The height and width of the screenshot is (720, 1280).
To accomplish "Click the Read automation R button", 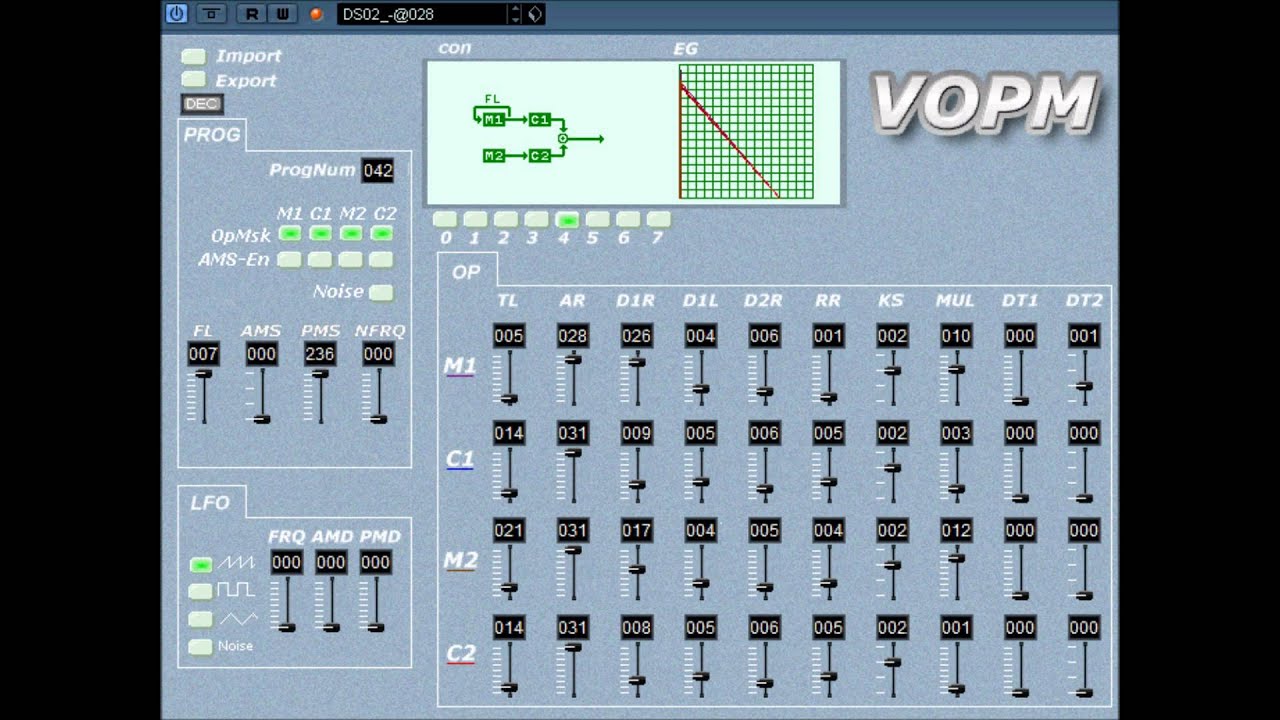I will coord(252,13).
